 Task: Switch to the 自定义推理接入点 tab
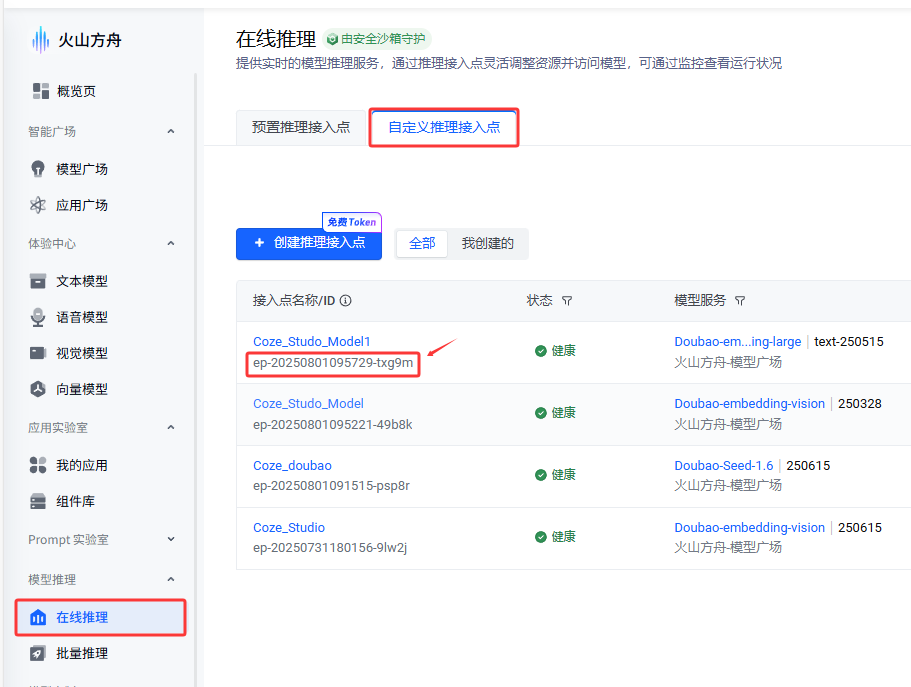point(444,127)
